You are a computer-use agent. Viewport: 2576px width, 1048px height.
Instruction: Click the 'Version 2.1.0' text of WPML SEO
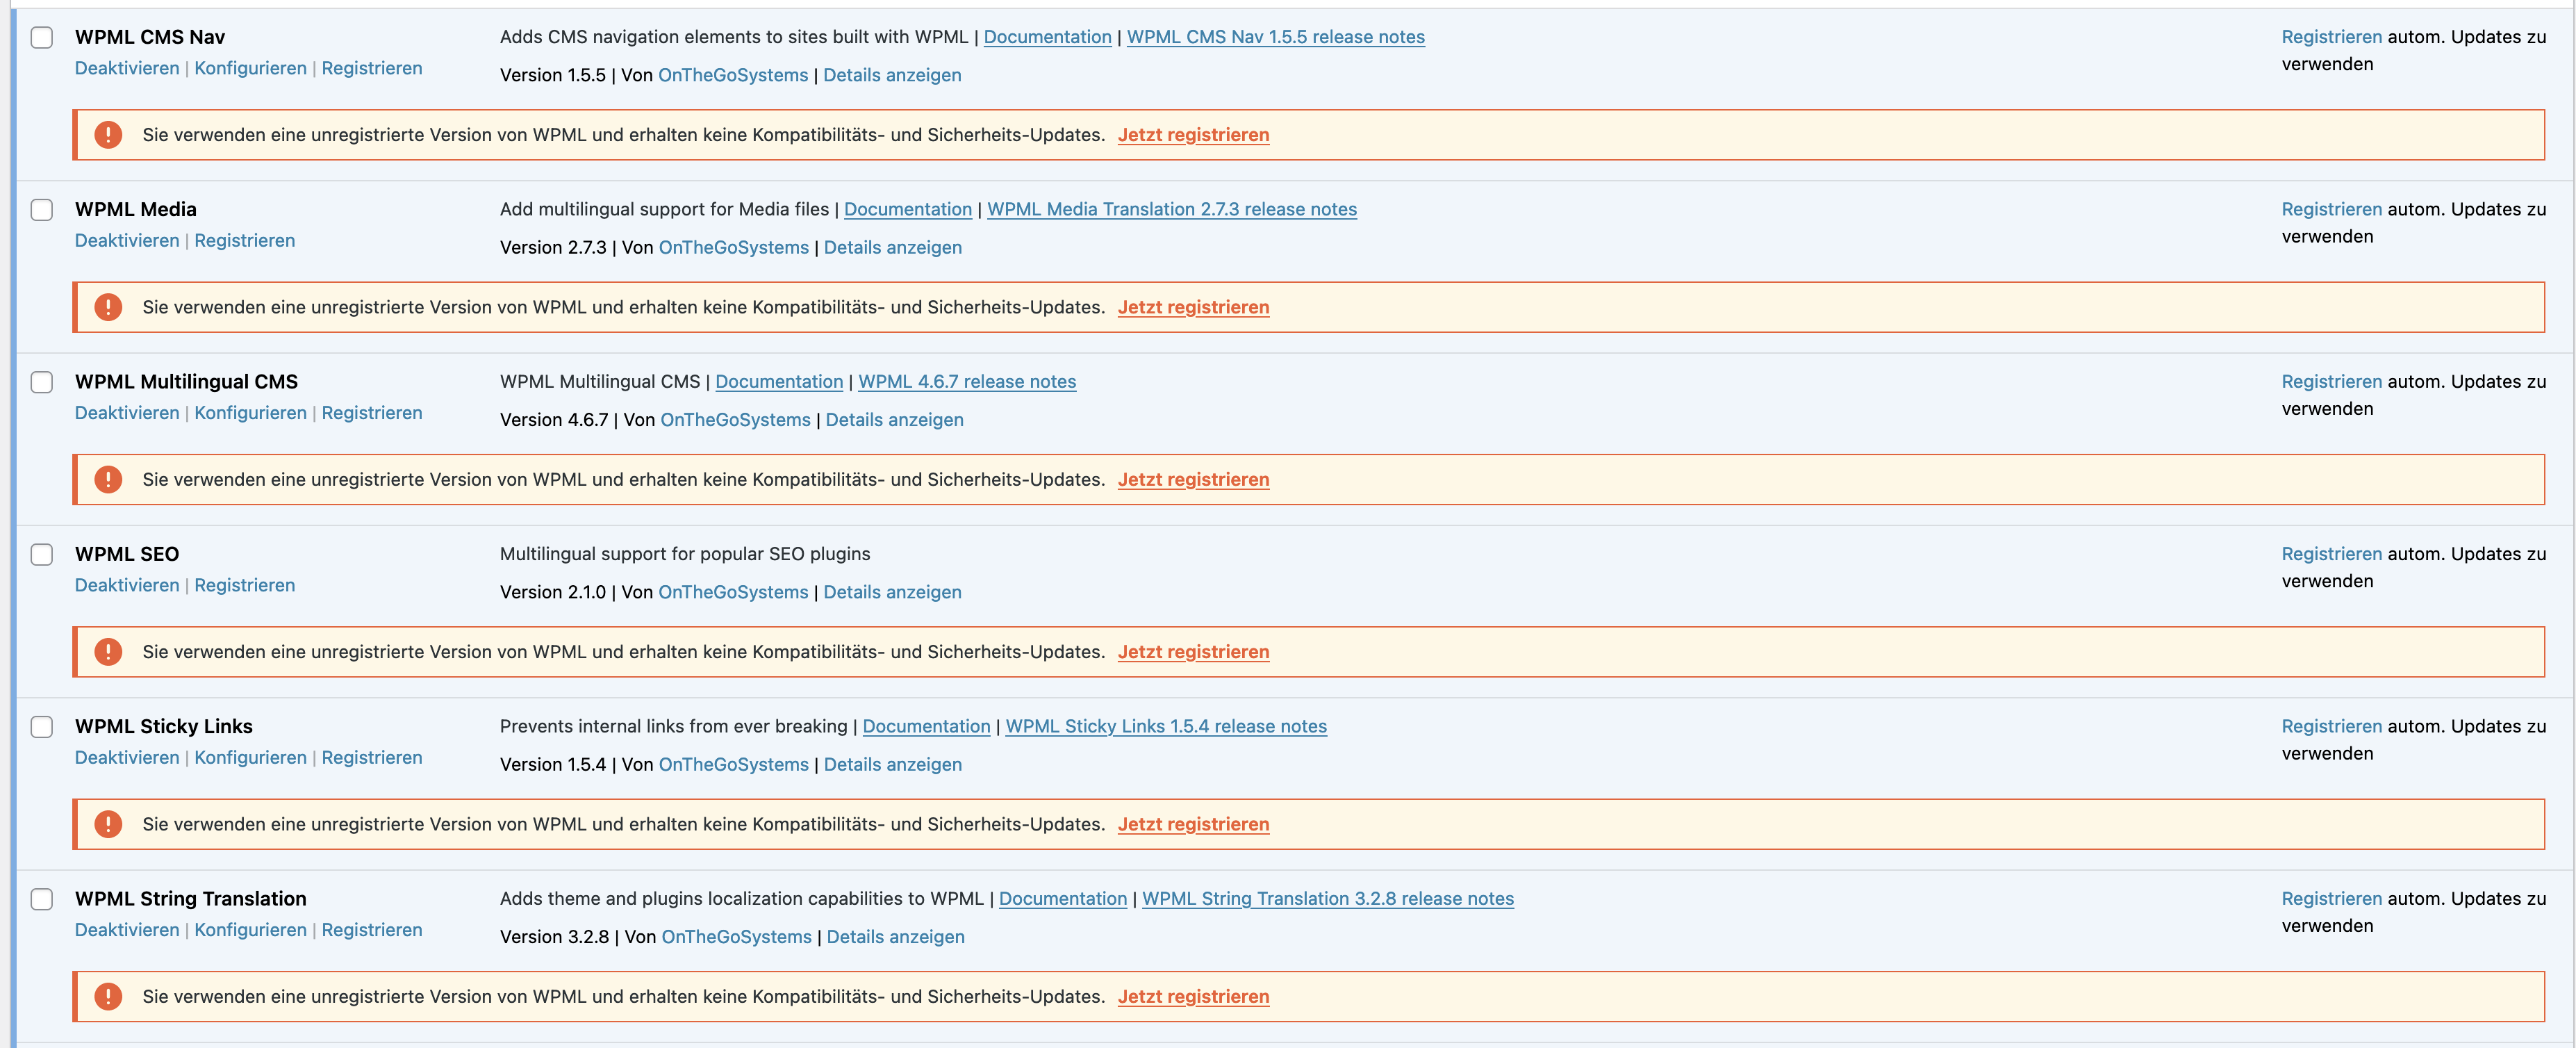click(553, 592)
